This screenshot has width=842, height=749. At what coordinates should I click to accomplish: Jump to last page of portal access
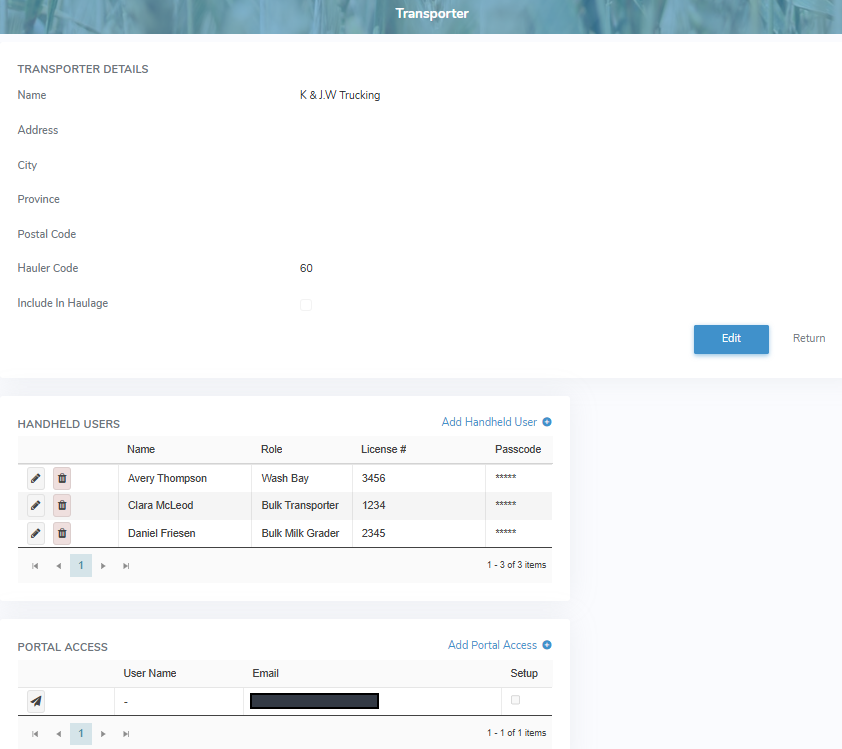(126, 734)
